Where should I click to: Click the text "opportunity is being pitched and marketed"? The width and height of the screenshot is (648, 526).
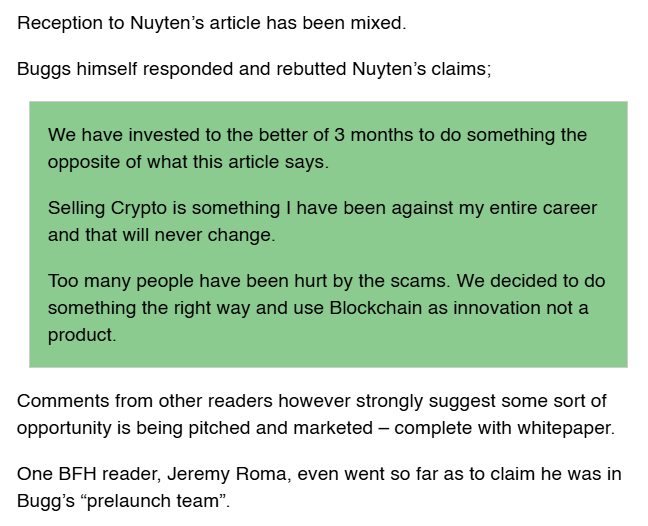point(195,428)
